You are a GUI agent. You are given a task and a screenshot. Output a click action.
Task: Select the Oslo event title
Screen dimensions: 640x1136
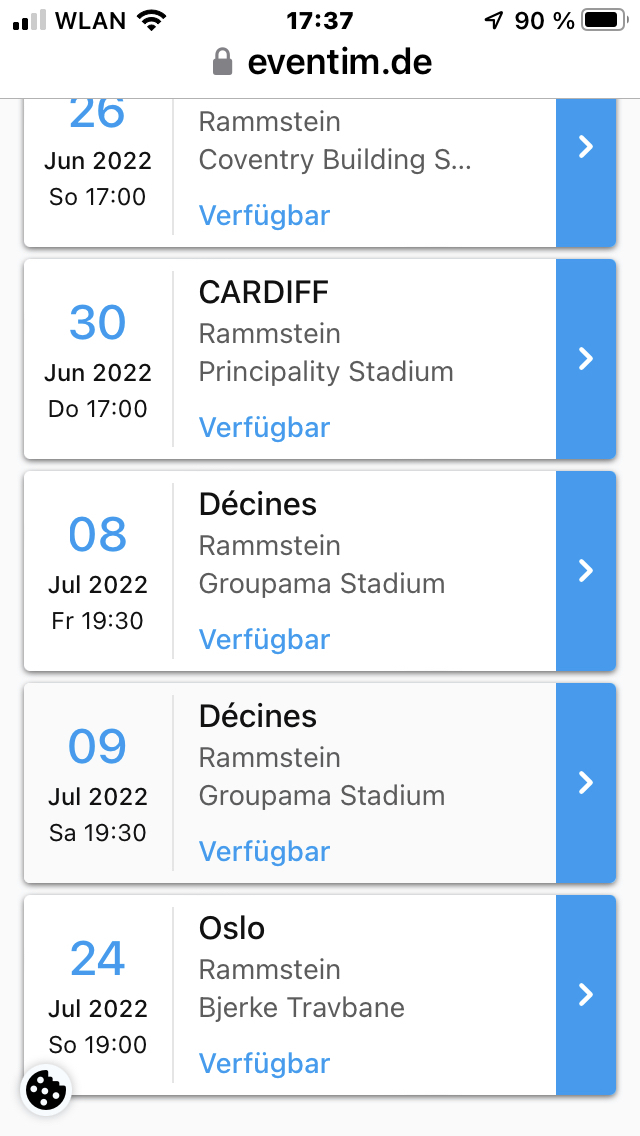(x=232, y=929)
